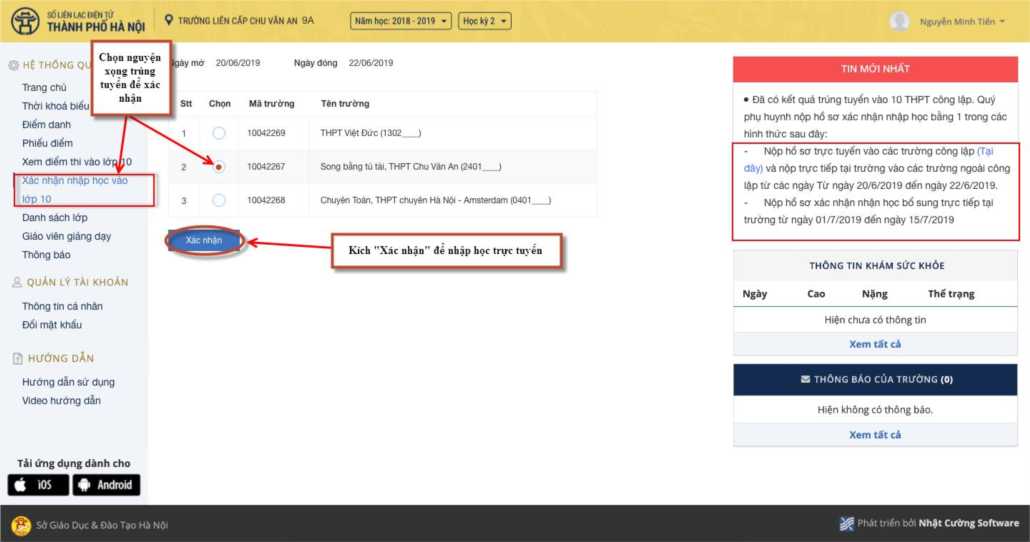This screenshot has width=1030, height=542.
Task: Select the THPT Việt Đức radio button
Action: pos(219,133)
